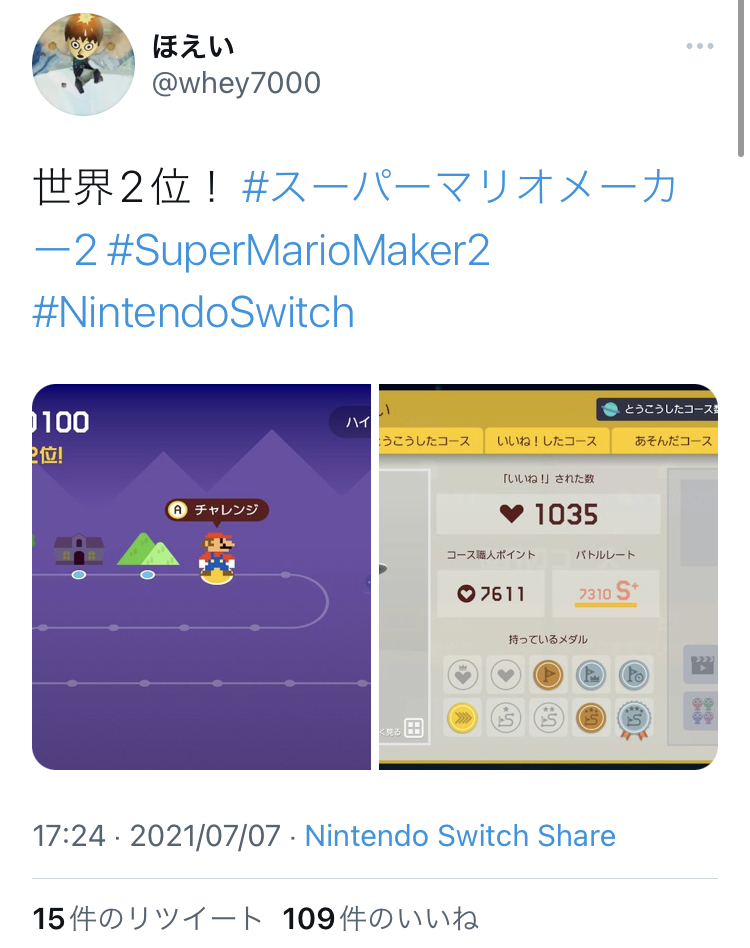View the 109 件のいいね list
Viewport: 750px width, 948px height.
(x=381, y=918)
